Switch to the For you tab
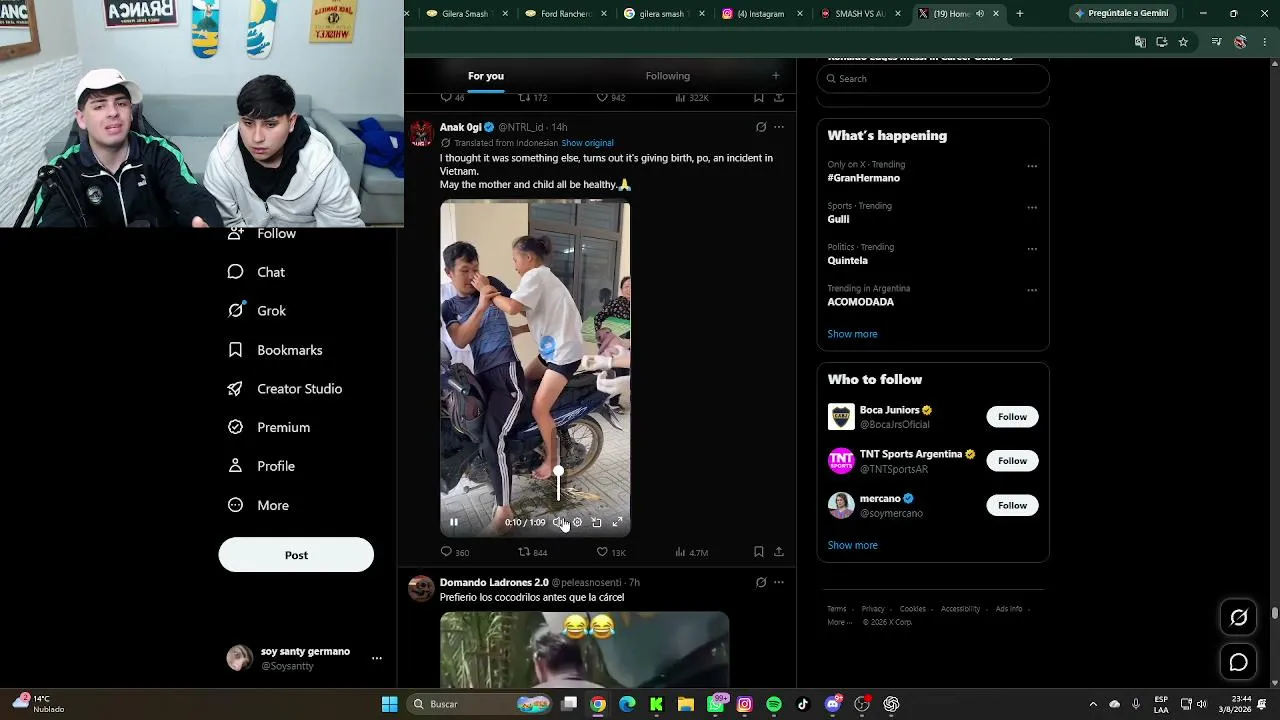Screen dimensions: 1280x720 (486, 76)
